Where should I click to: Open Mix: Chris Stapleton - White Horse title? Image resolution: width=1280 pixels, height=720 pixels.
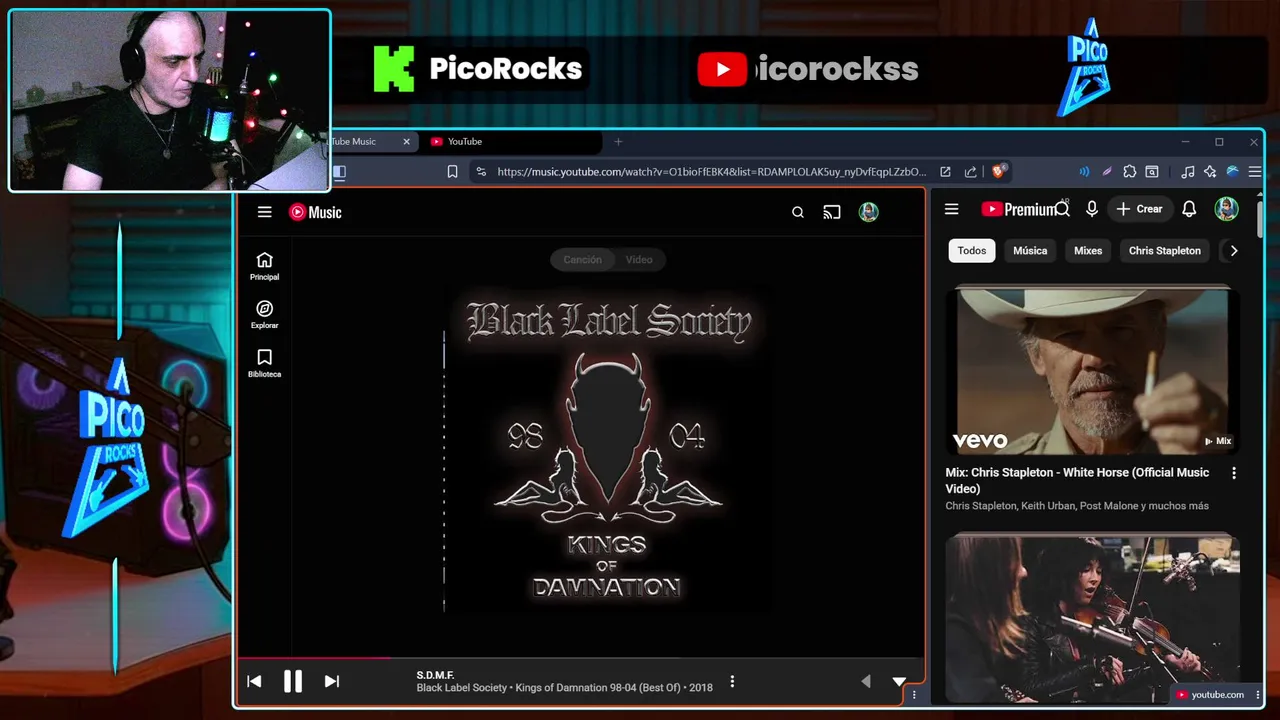[x=1077, y=480]
